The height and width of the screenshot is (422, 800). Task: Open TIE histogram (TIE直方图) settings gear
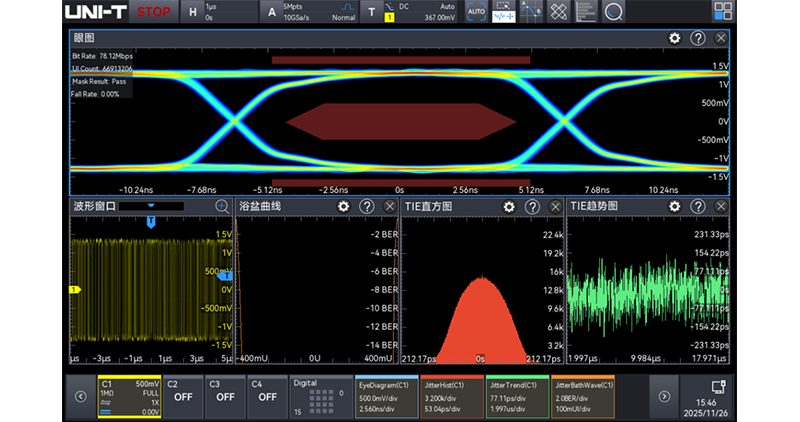coord(508,206)
